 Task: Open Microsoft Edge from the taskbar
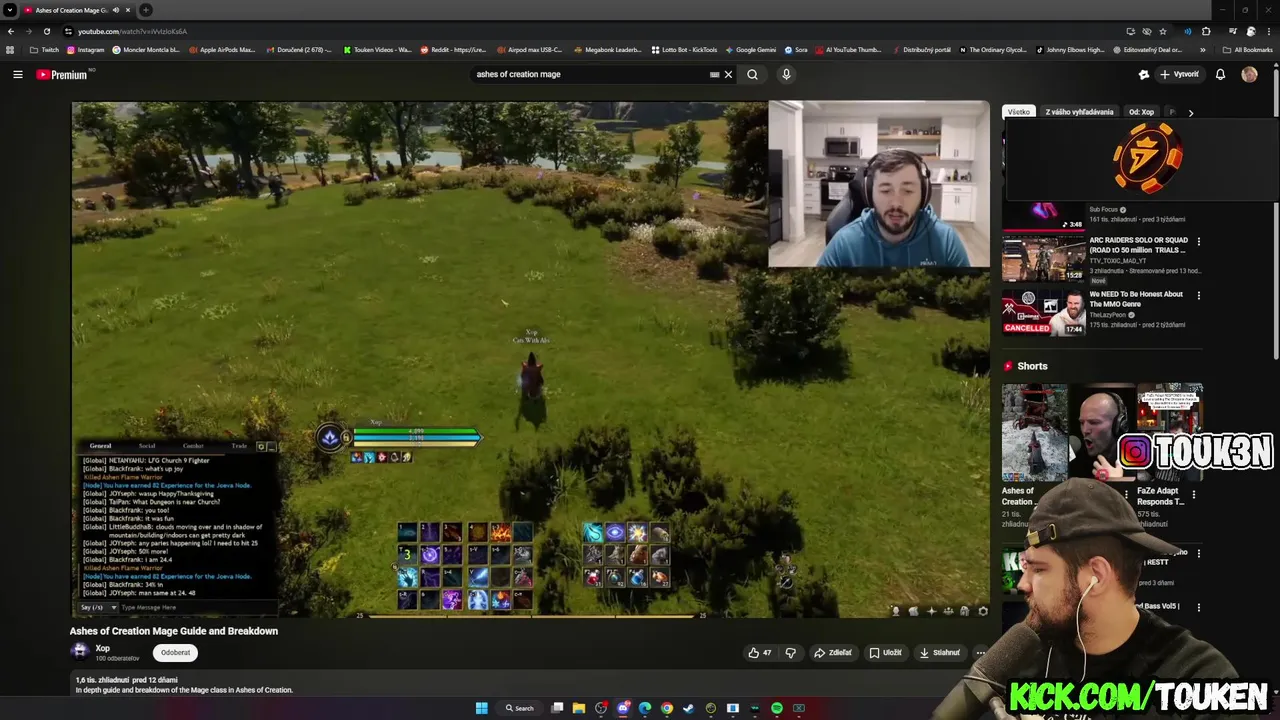644,708
